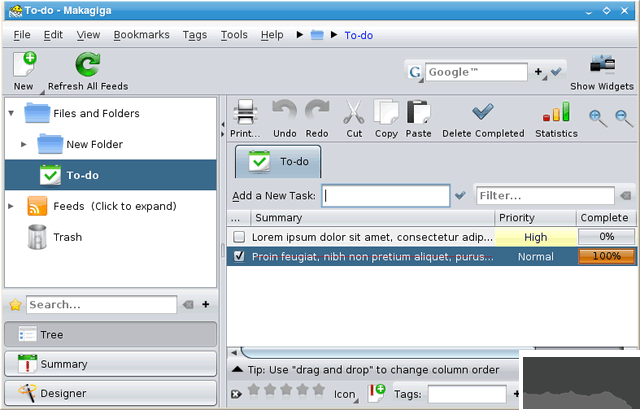
Task: Expand the Feeds node
Action: tap(11, 206)
